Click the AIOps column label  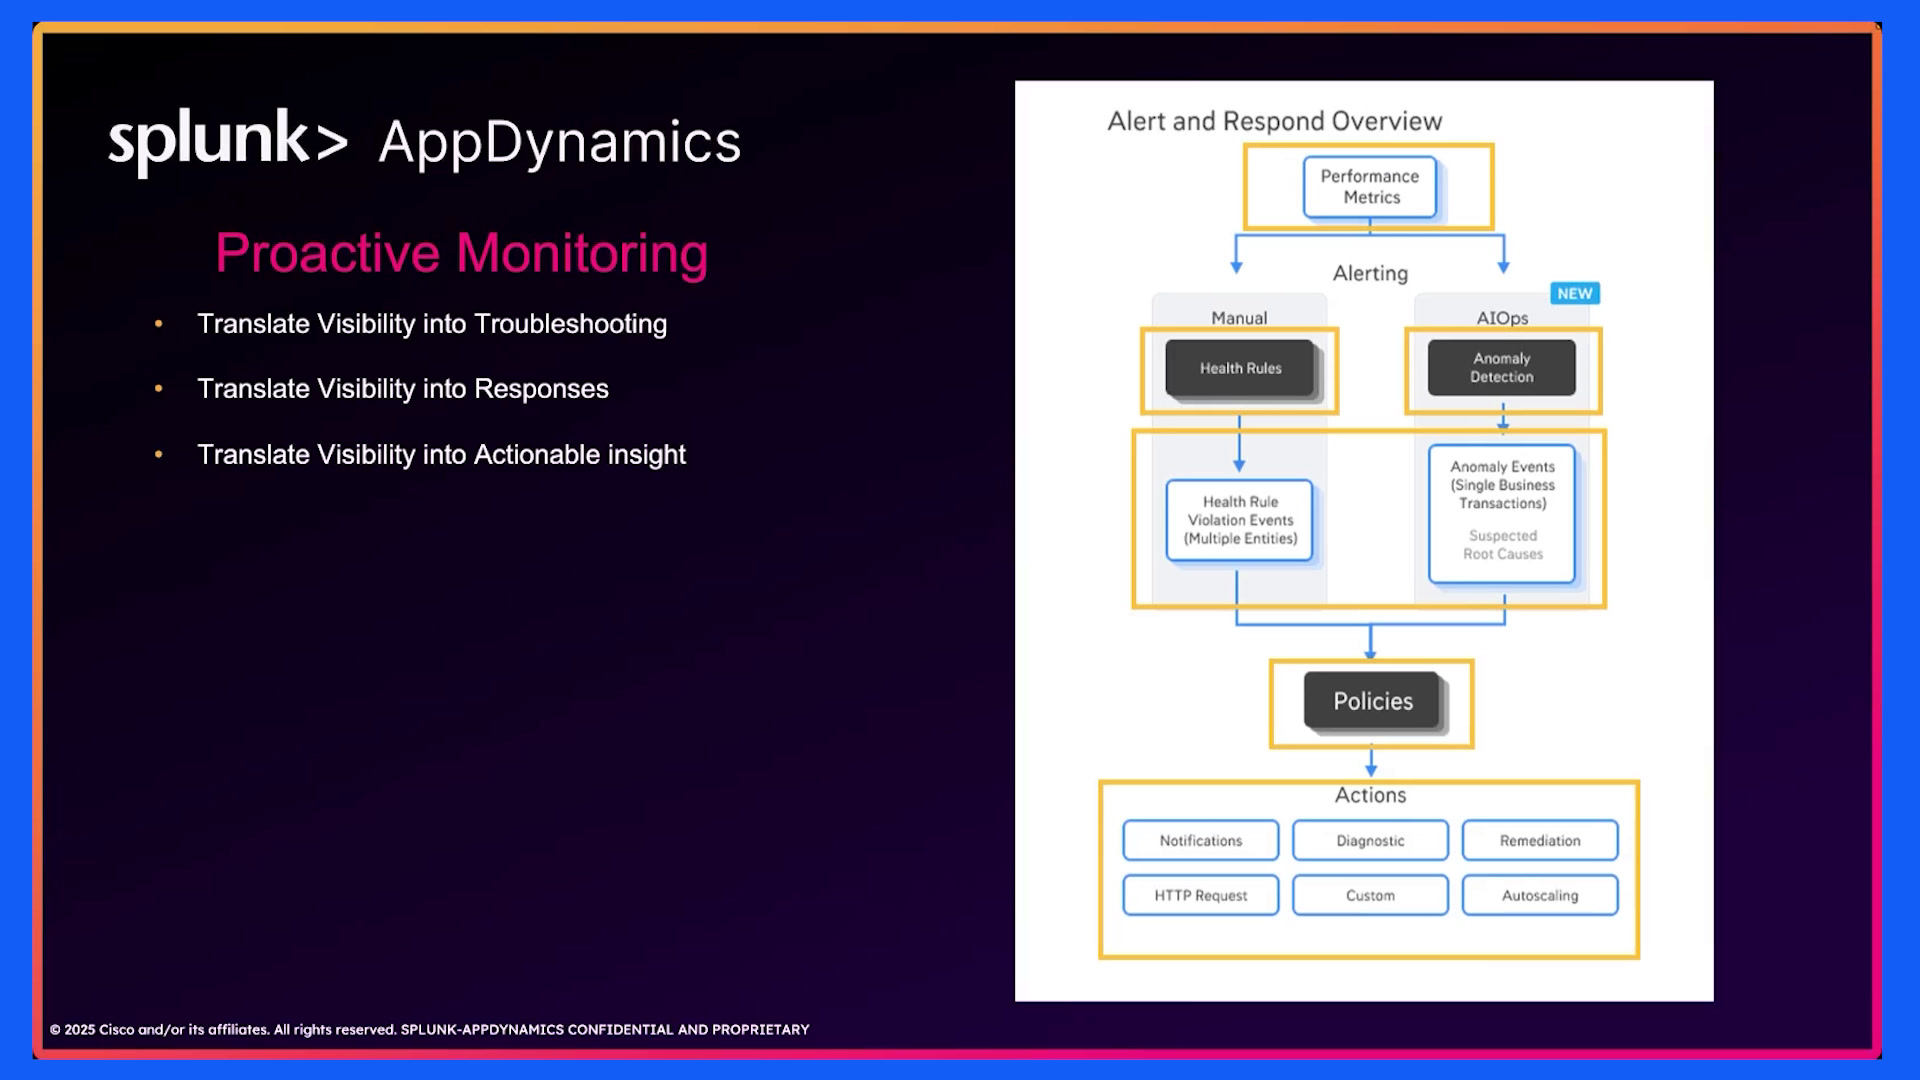[x=1502, y=318]
